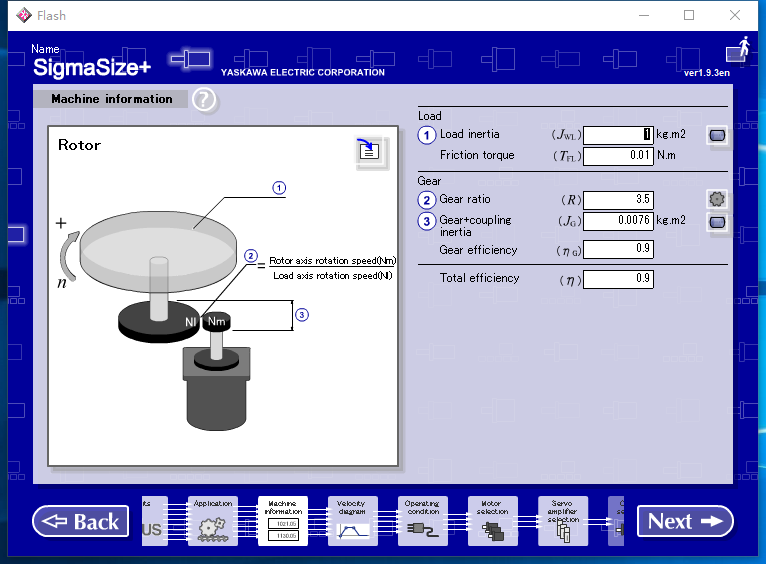
Task: Go to the Operating condition step
Action: [x=423, y=521]
